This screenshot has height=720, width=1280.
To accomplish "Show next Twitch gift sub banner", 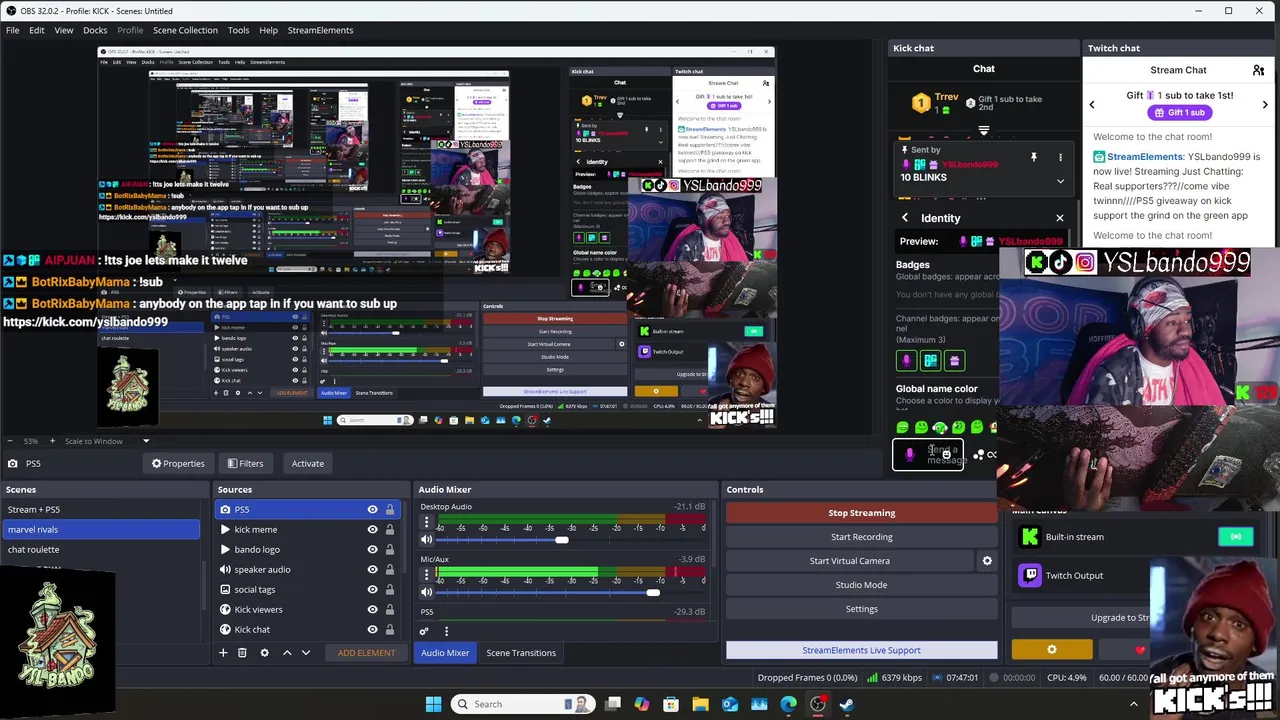I will [1265, 104].
